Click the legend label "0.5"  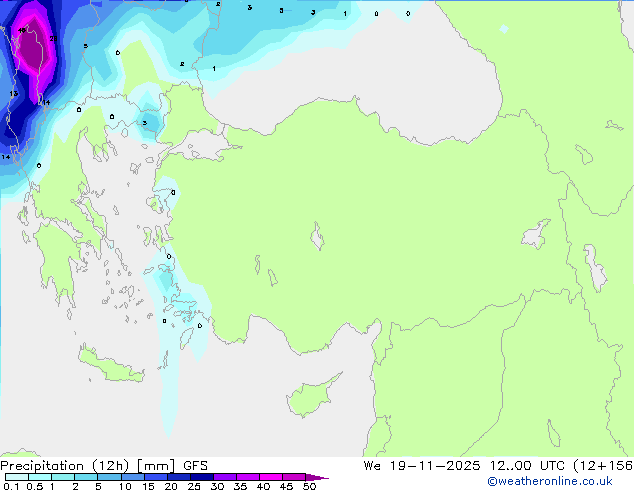tap(35, 486)
